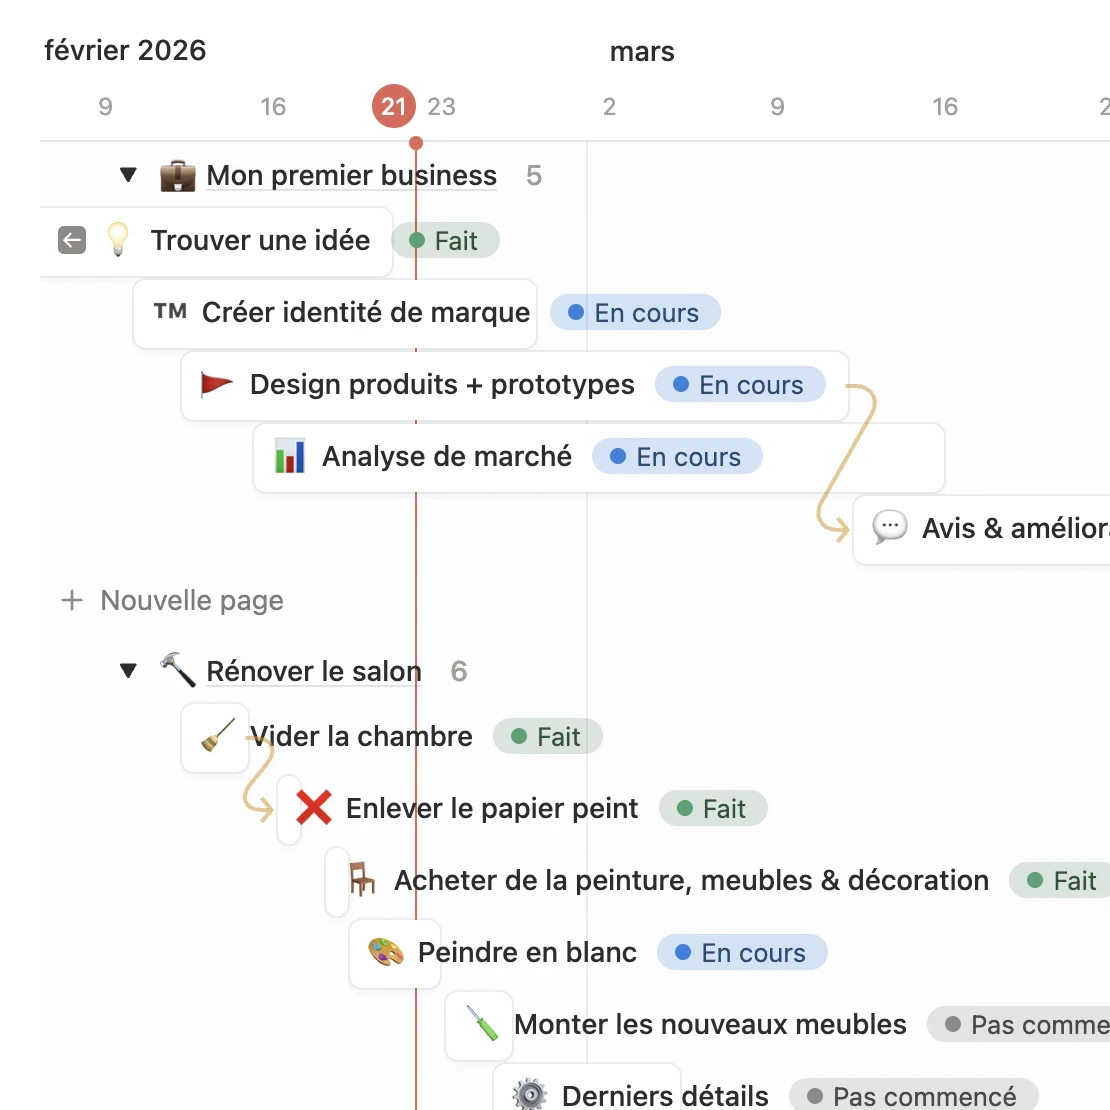Click the screwdriver icon on Monter les nouveaux meubles
The width and height of the screenshot is (1110, 1110).
click(478, 1024)
